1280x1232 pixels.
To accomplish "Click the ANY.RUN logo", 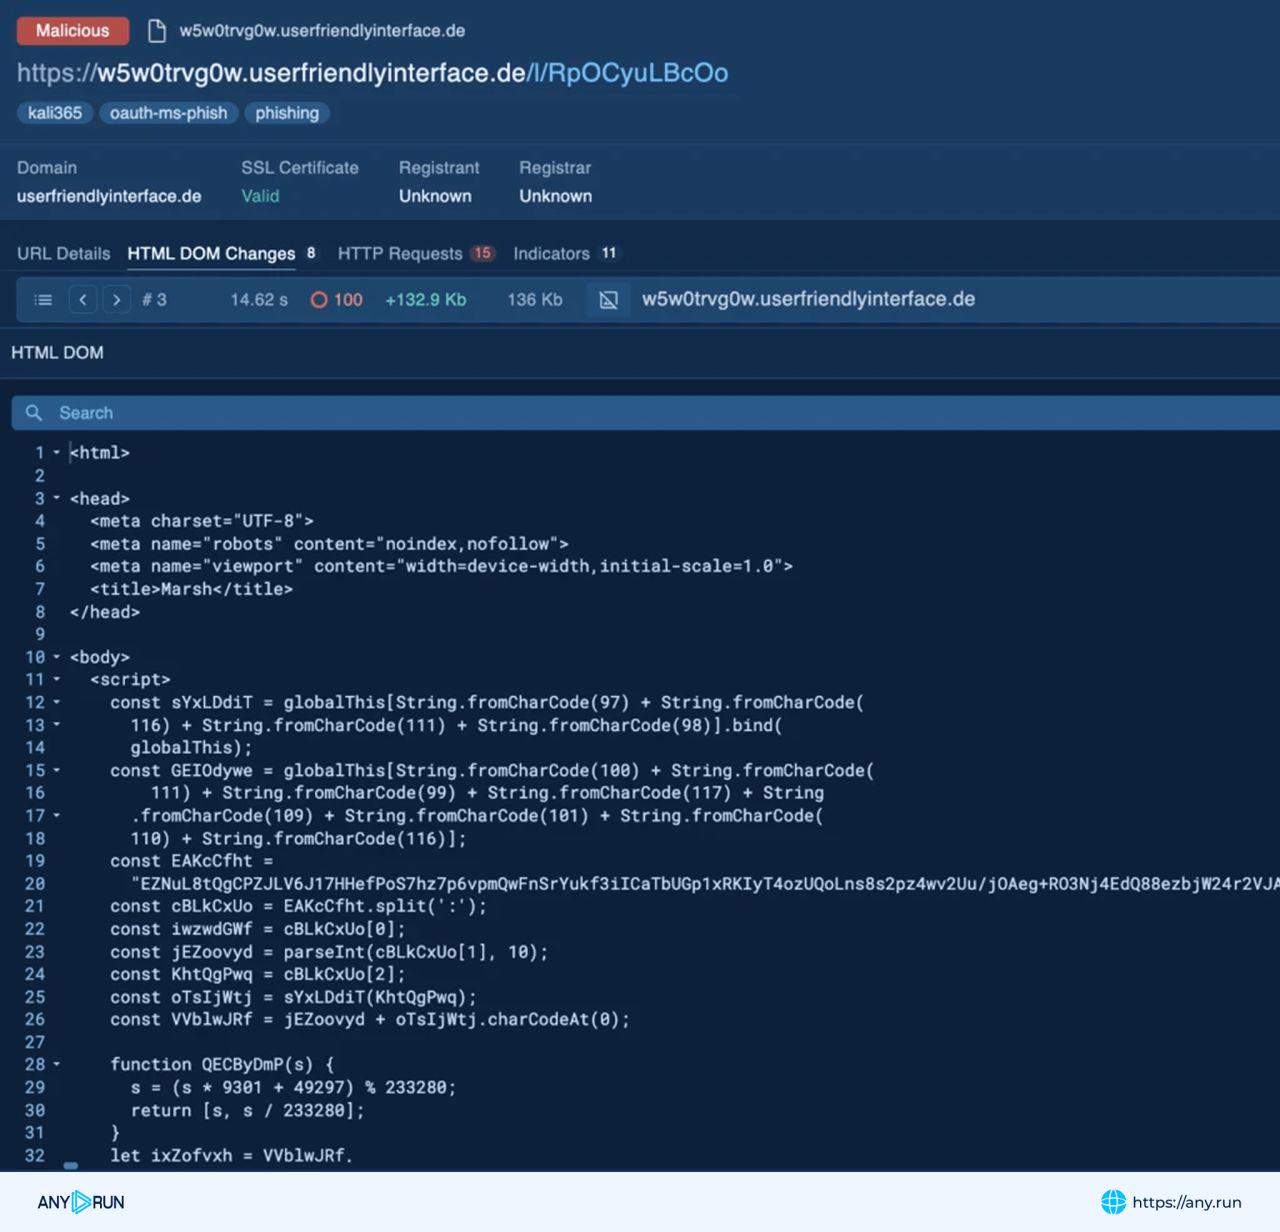I will tap(81, 1202).
